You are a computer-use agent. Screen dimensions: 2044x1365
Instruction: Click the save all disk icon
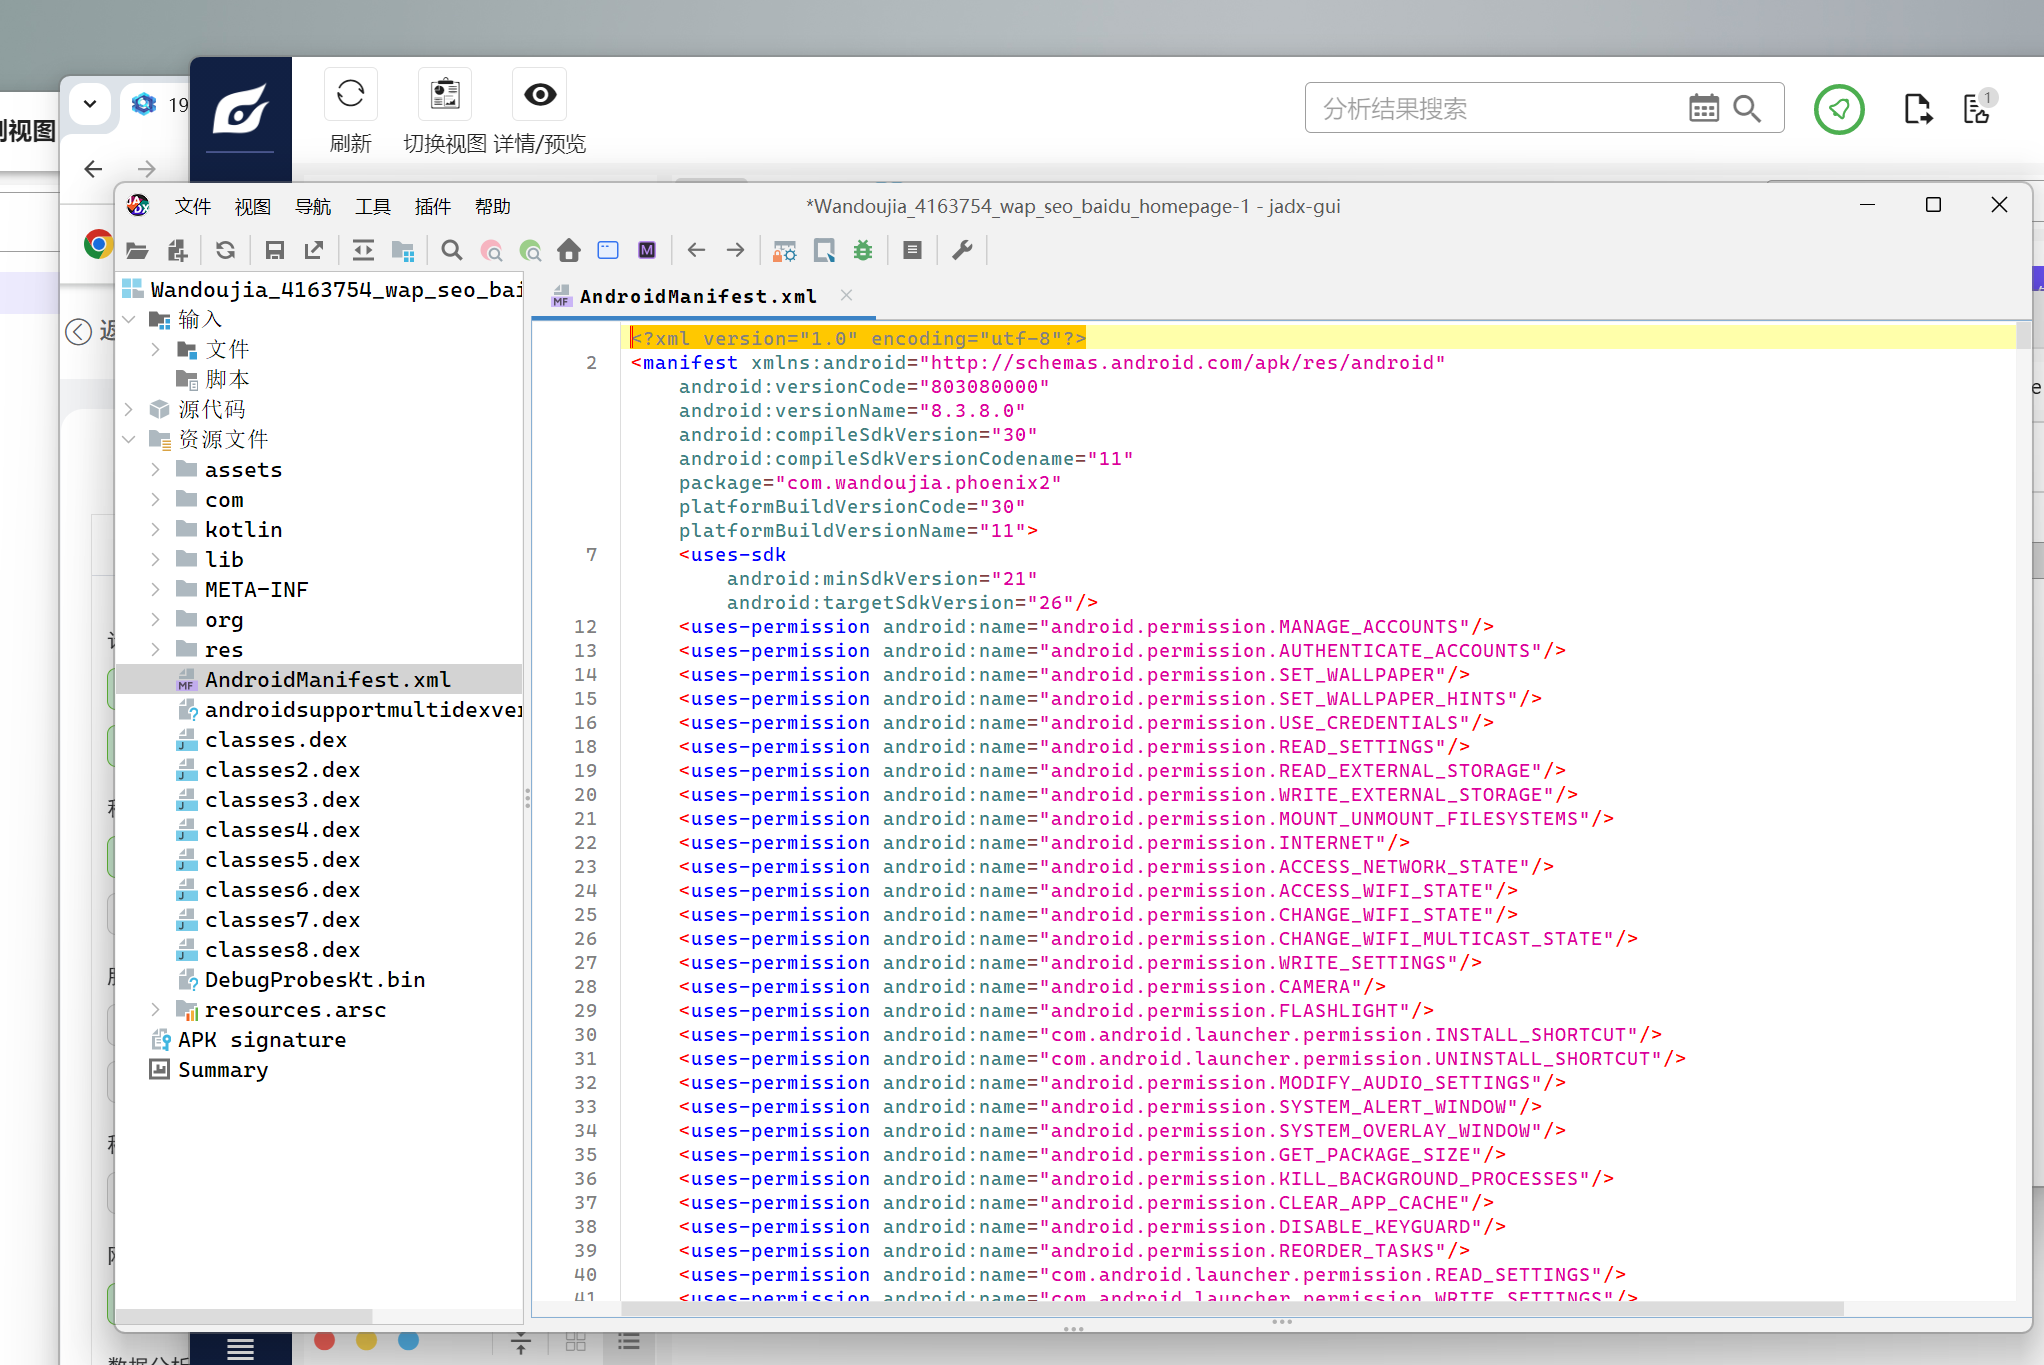click(x=275, y=250)
